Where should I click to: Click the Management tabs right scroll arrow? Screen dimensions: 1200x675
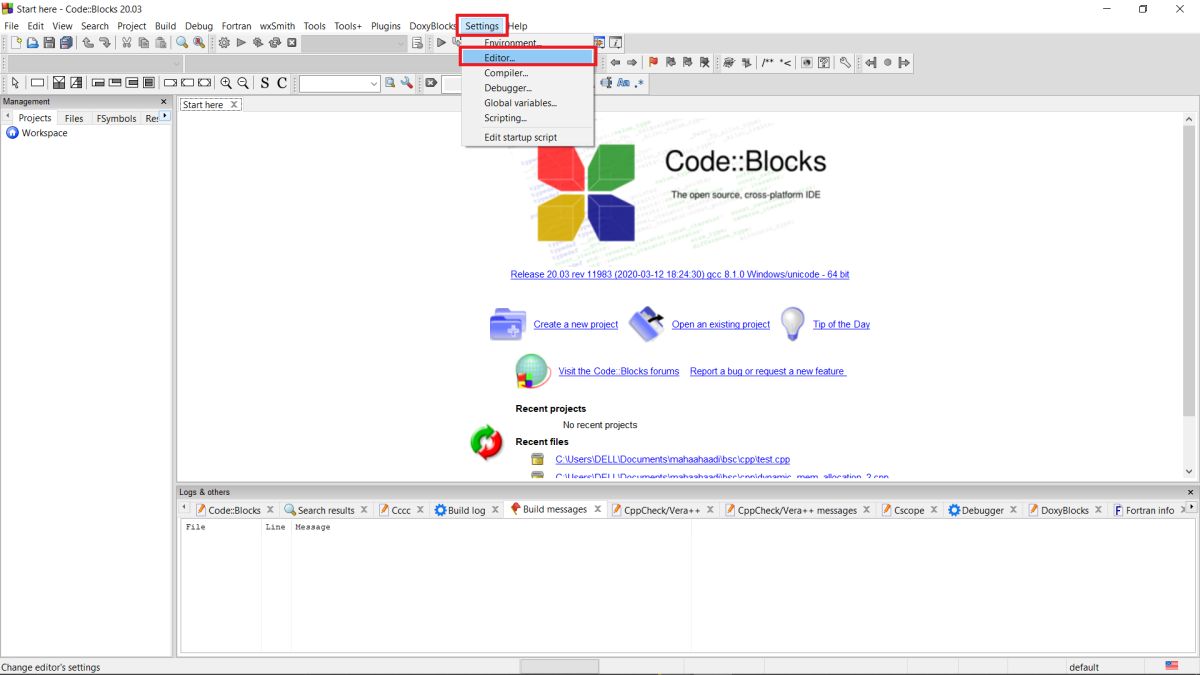click(165, 116)
